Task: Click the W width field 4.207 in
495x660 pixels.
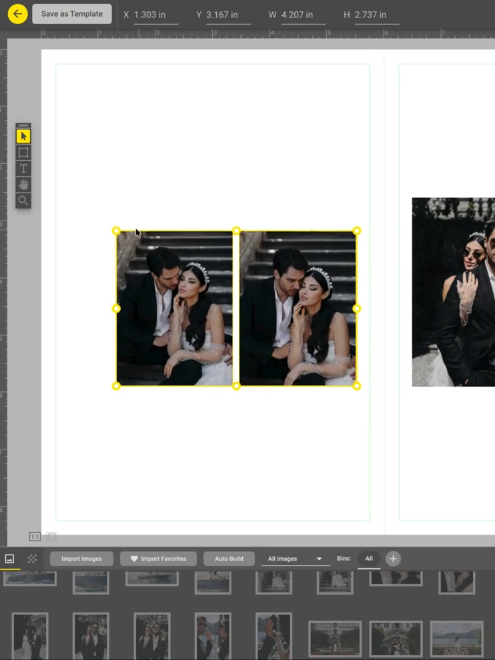Action: click(303, 15)
